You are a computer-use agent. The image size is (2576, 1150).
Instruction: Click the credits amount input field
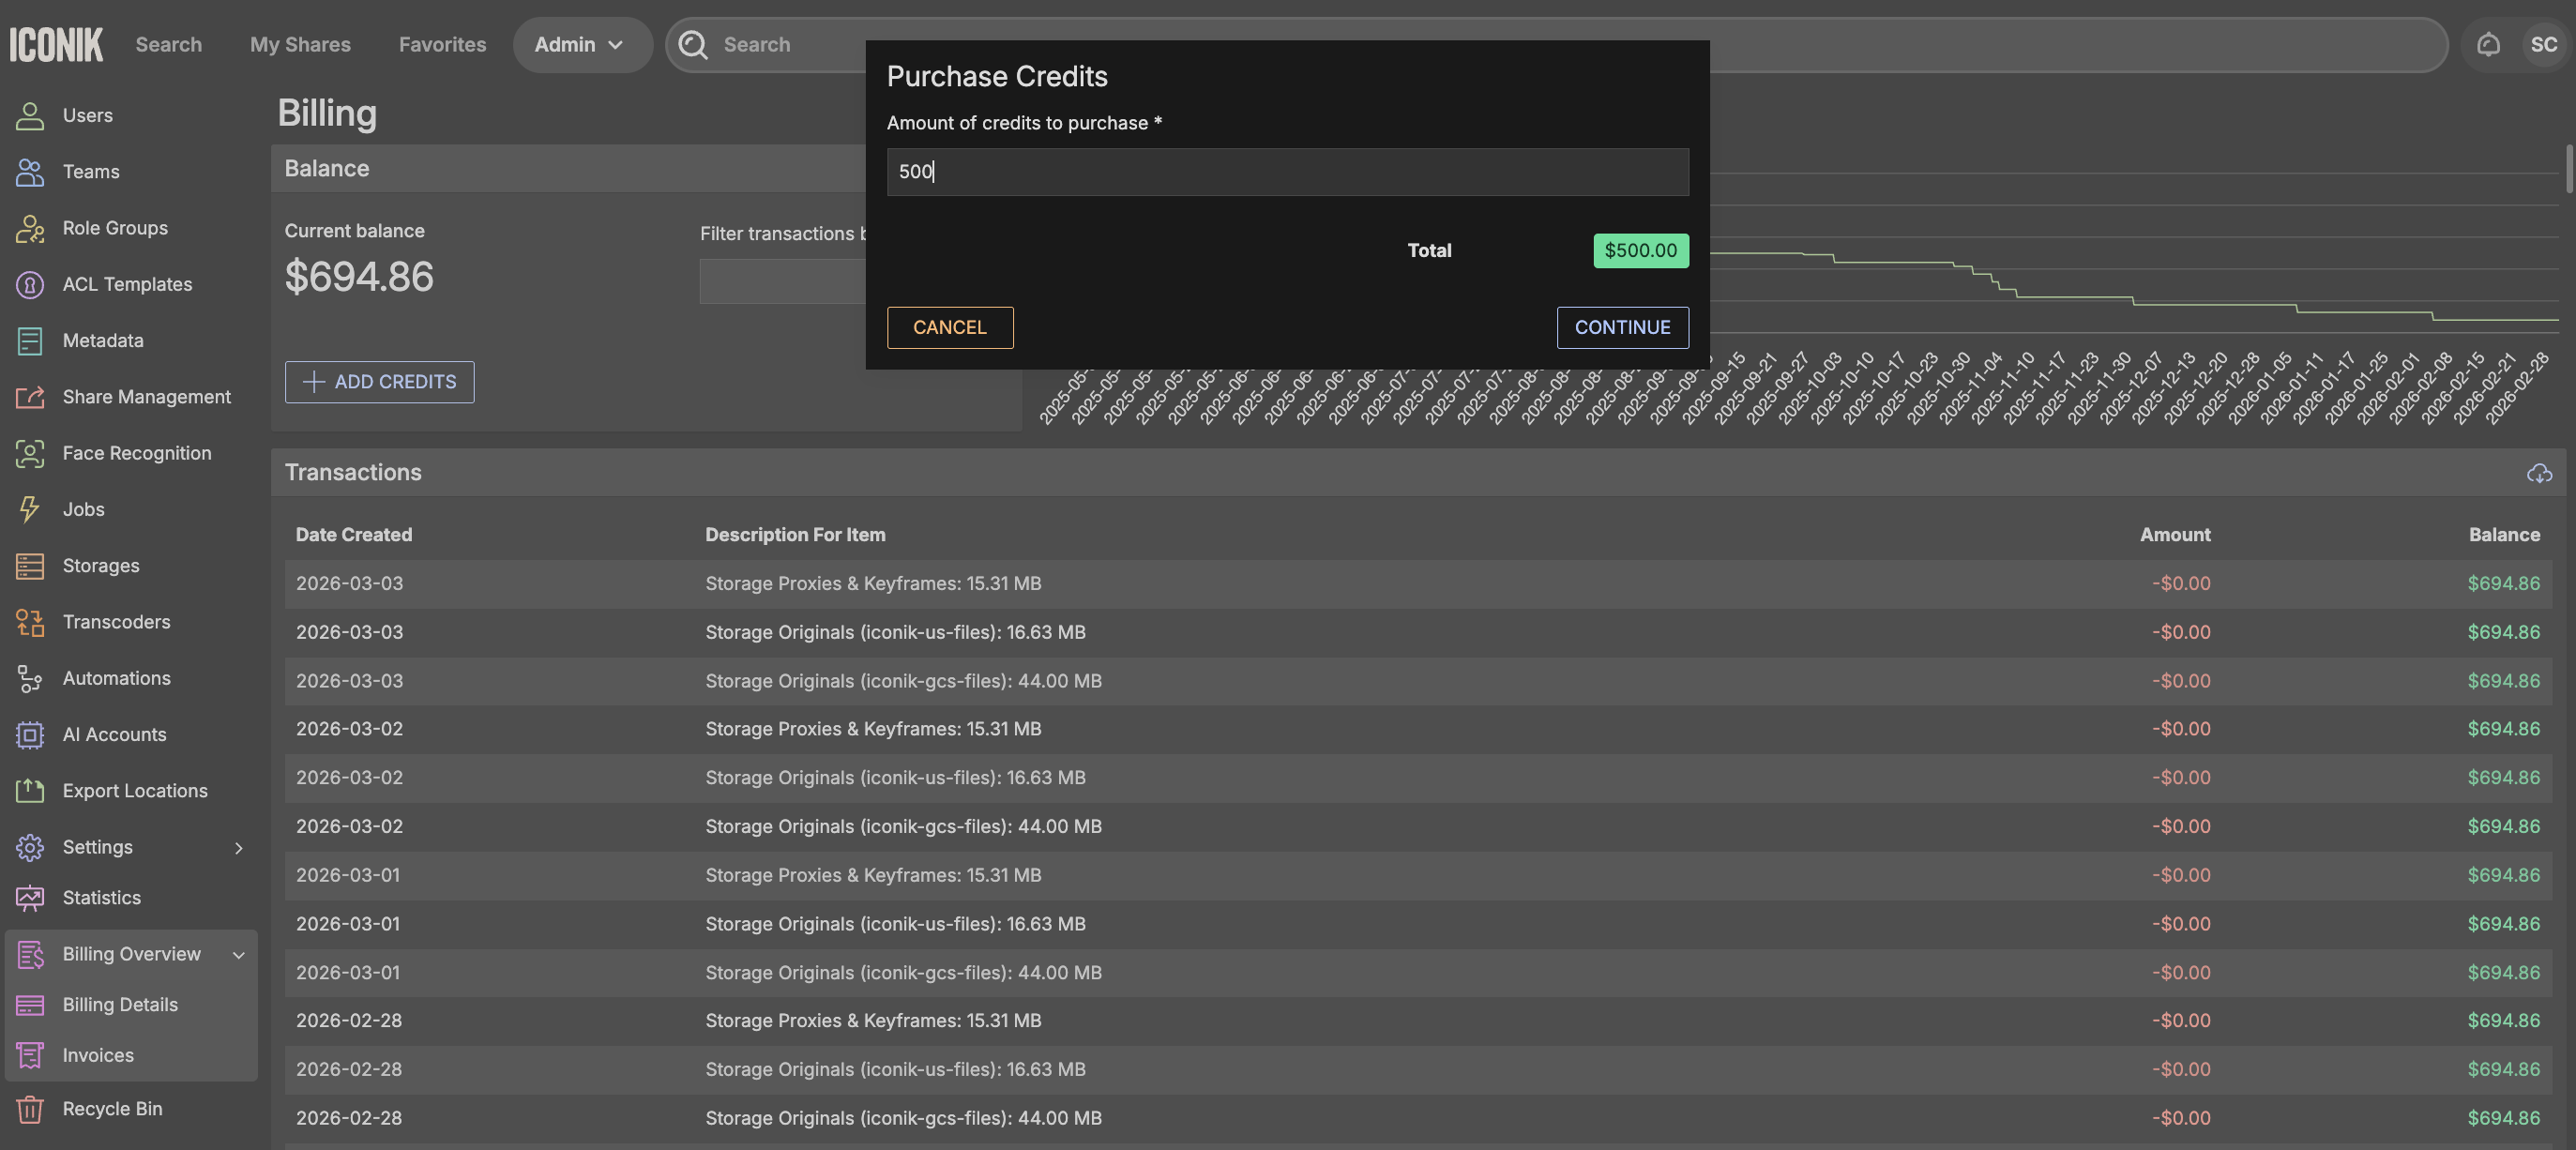[x=1287, y=172]
